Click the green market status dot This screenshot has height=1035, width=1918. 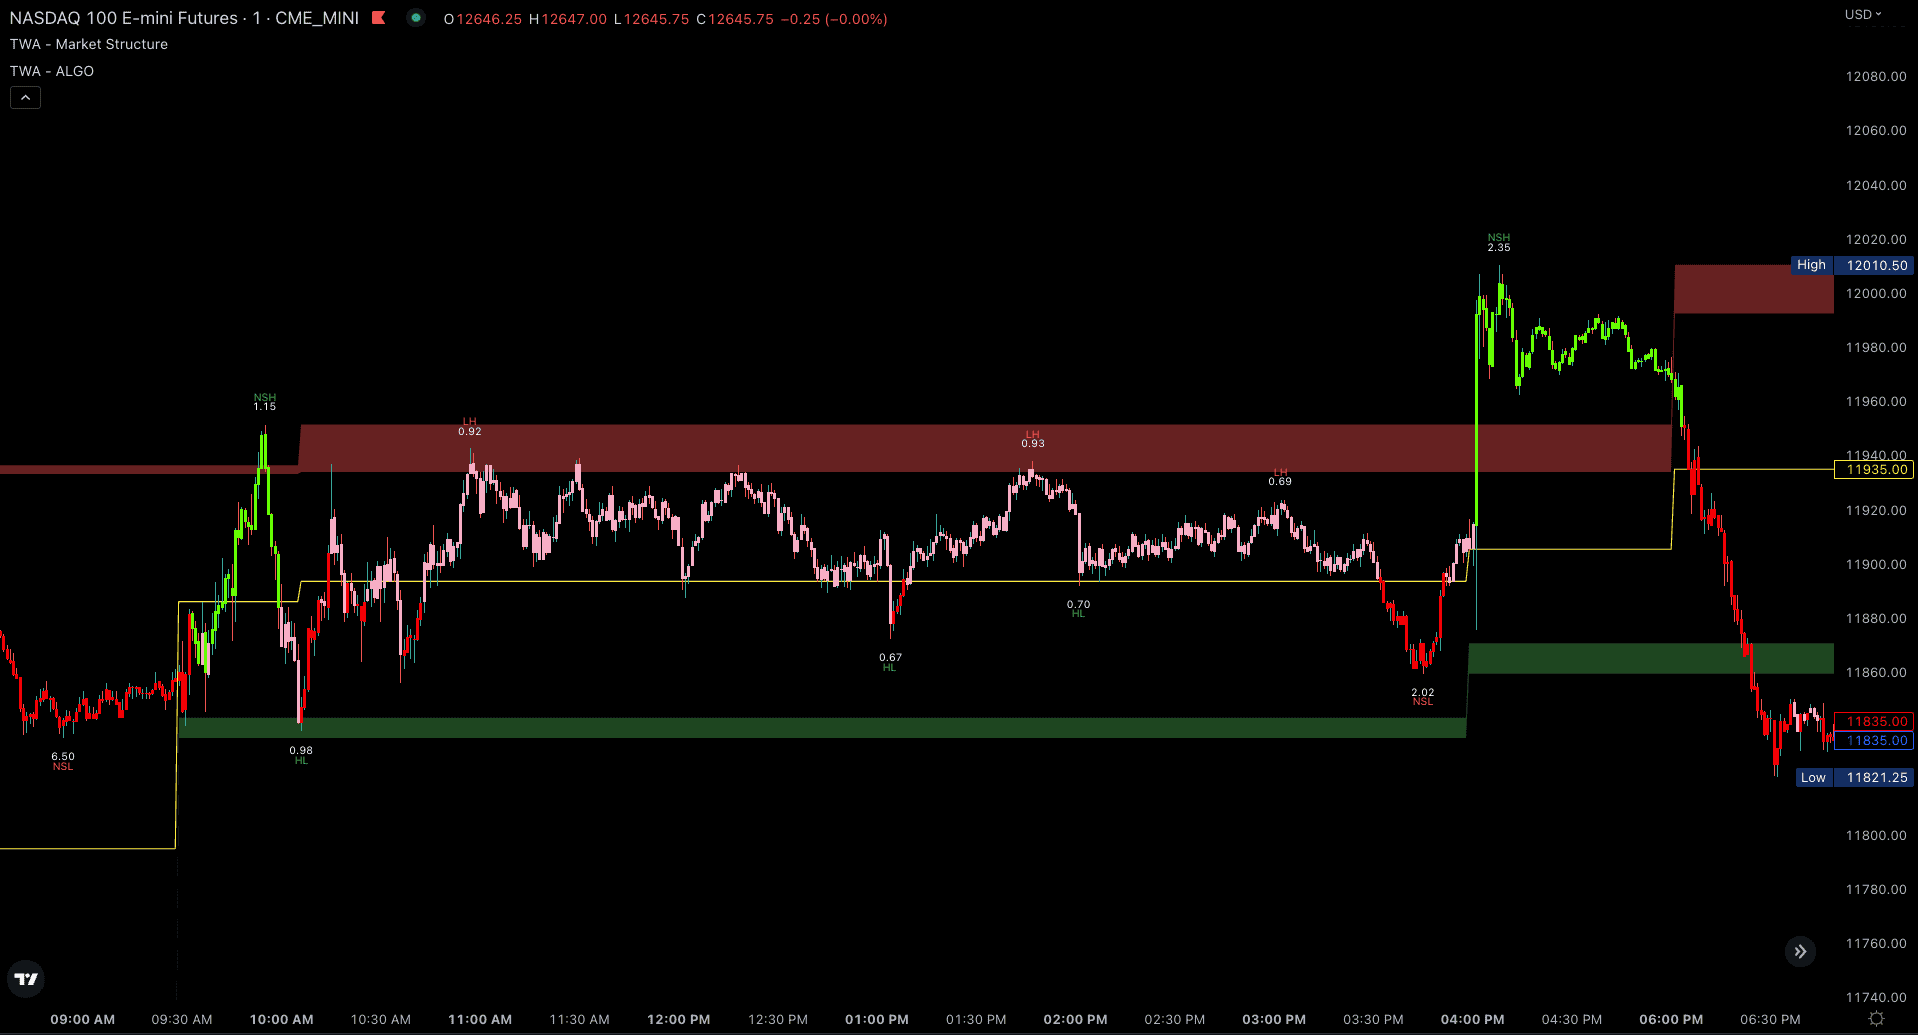point(416,18)
